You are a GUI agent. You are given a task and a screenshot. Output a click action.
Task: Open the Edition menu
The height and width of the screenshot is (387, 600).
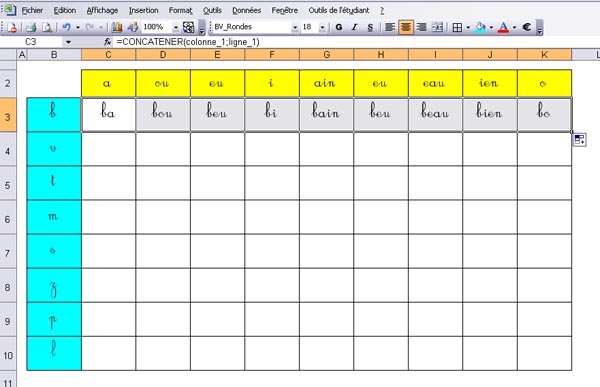coord(65,10)
